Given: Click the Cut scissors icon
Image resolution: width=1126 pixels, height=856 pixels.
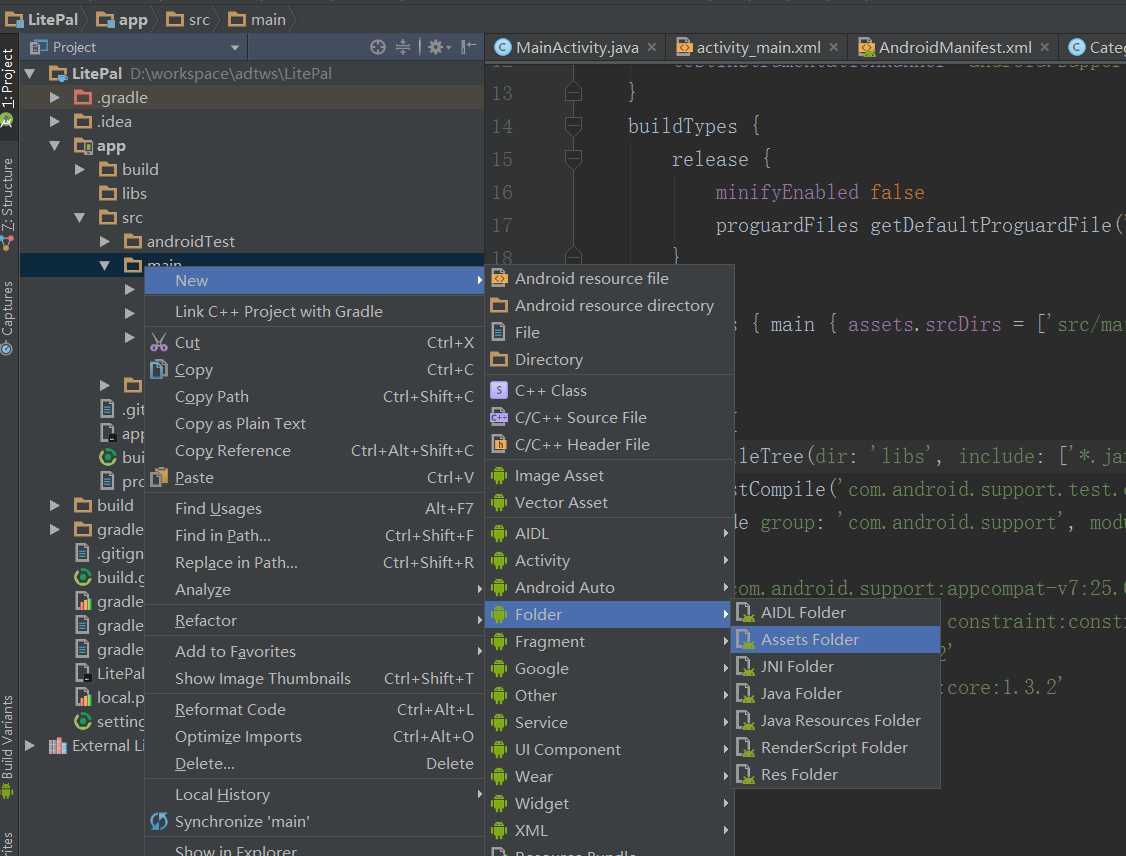Looking at the screenshot, I should [159, 342].
